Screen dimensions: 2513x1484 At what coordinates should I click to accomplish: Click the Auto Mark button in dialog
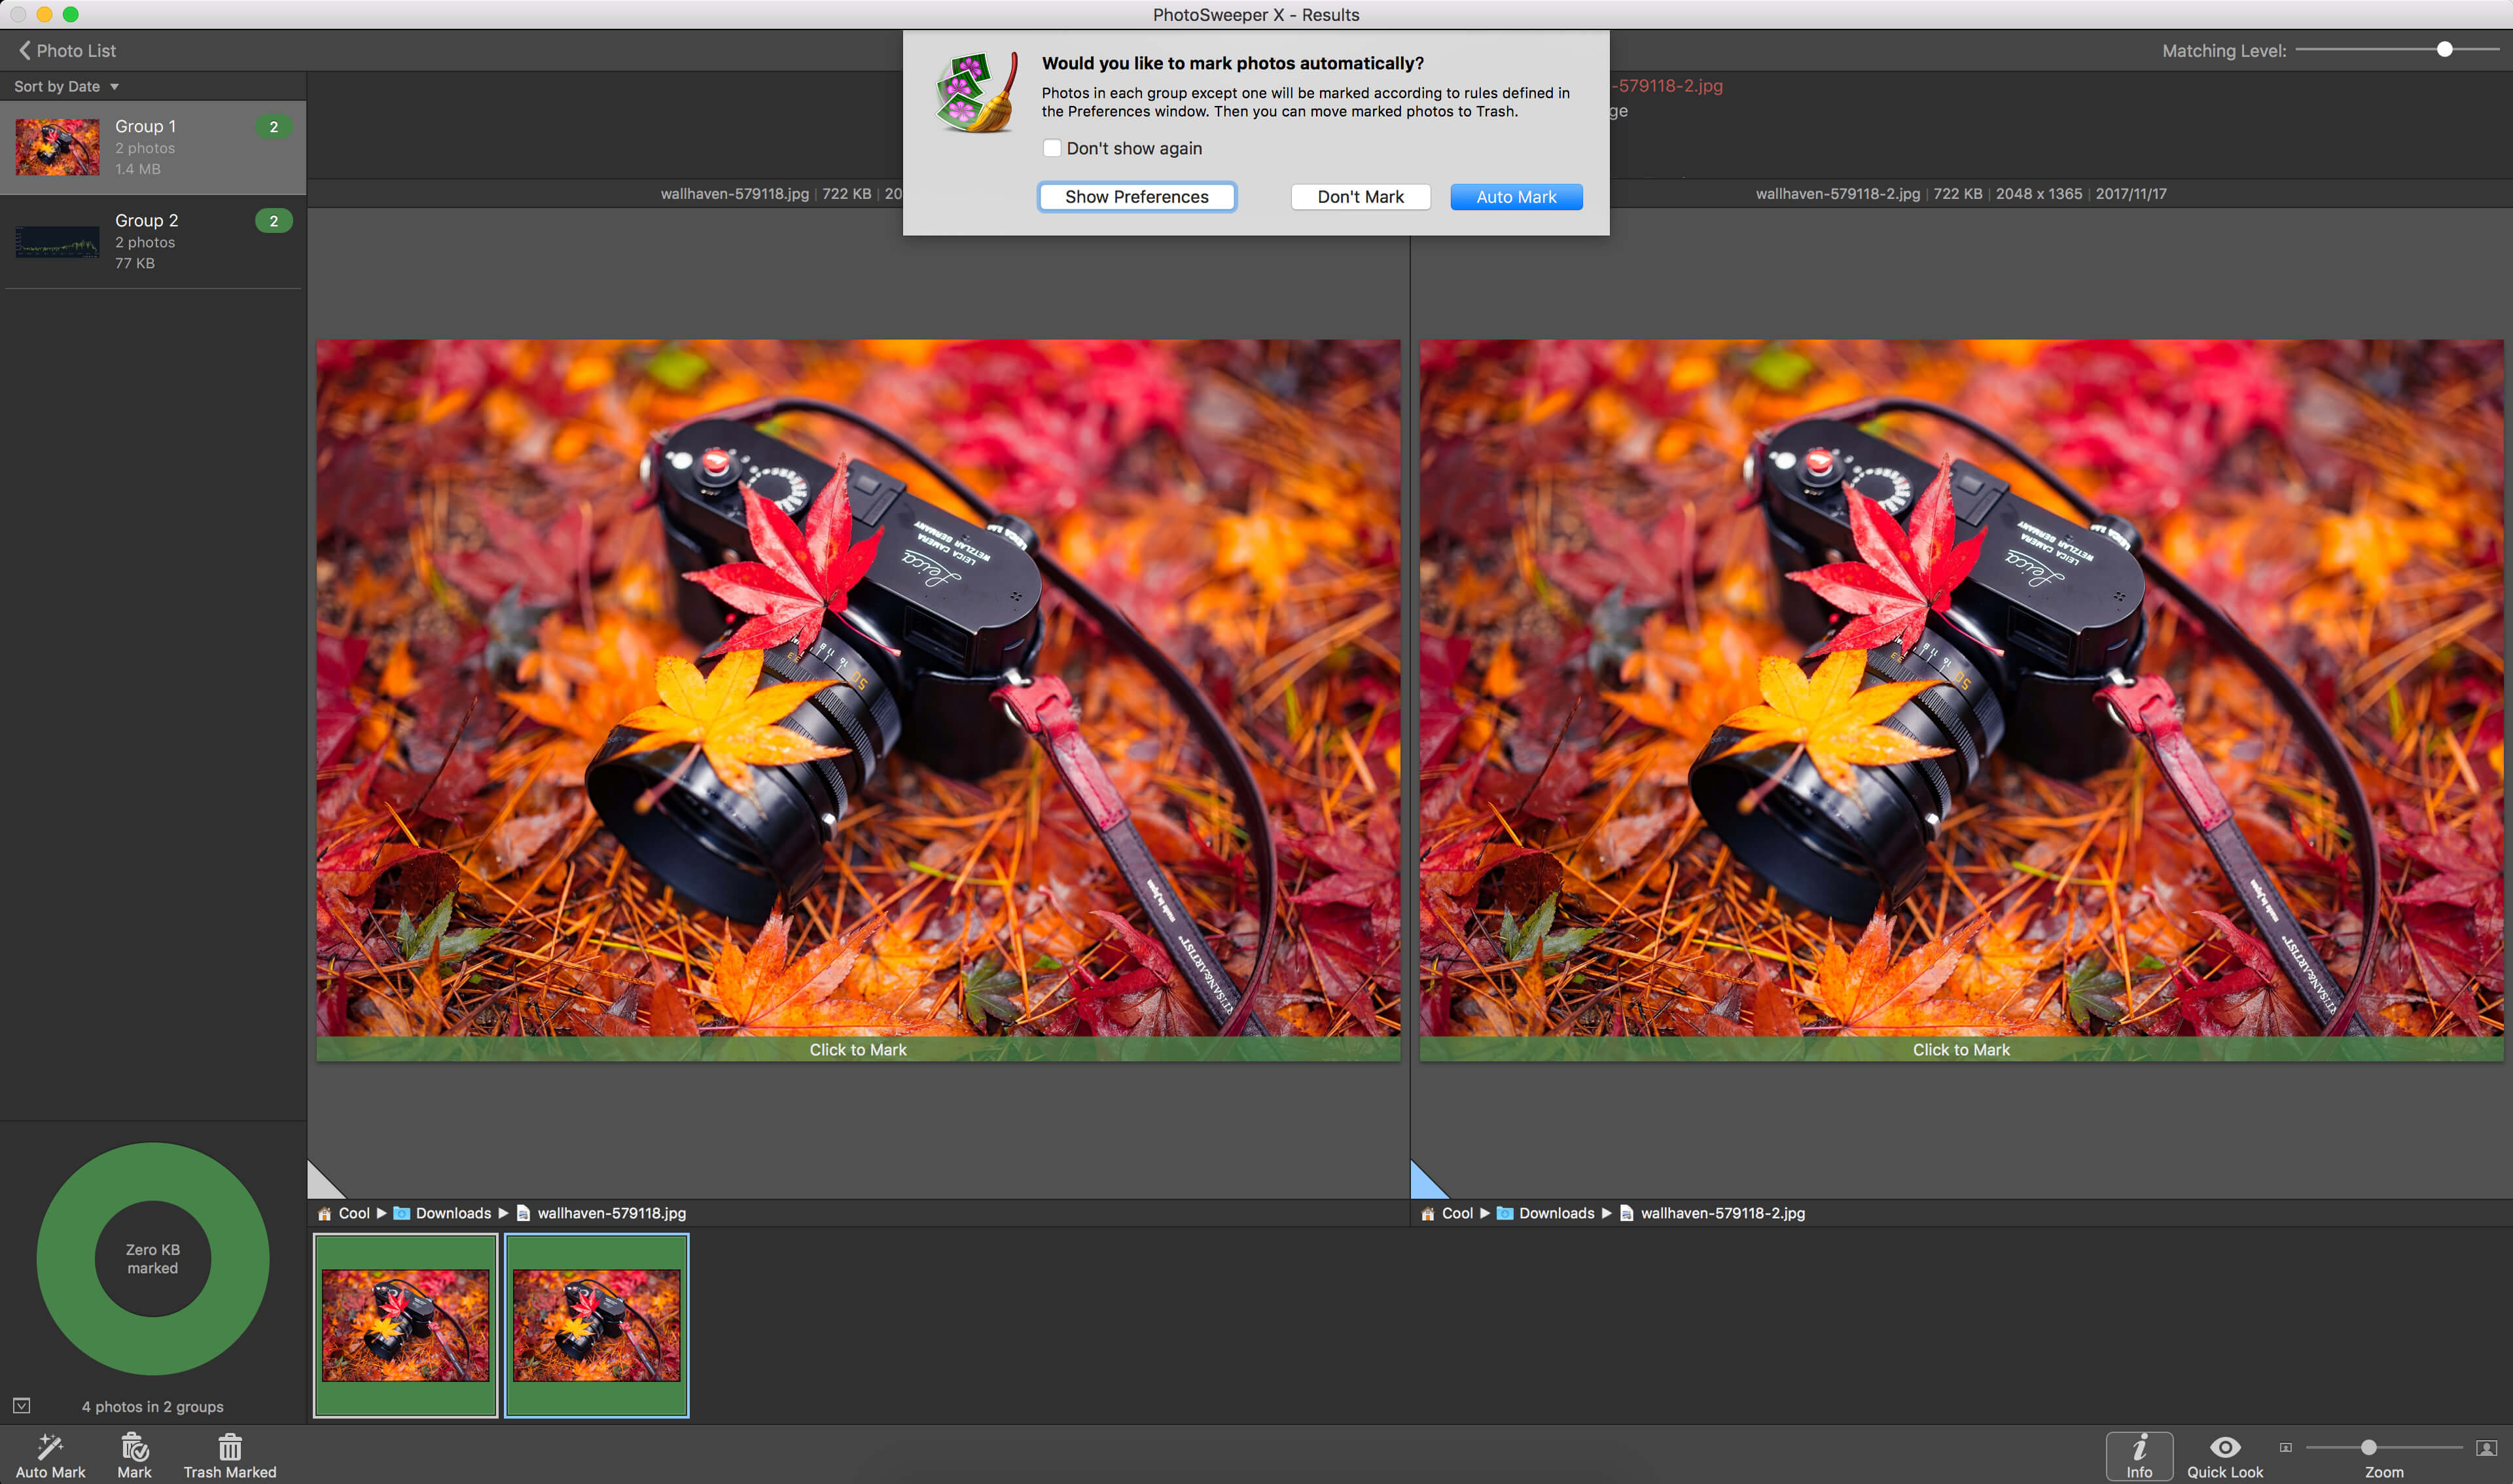tap(1516, 197)
